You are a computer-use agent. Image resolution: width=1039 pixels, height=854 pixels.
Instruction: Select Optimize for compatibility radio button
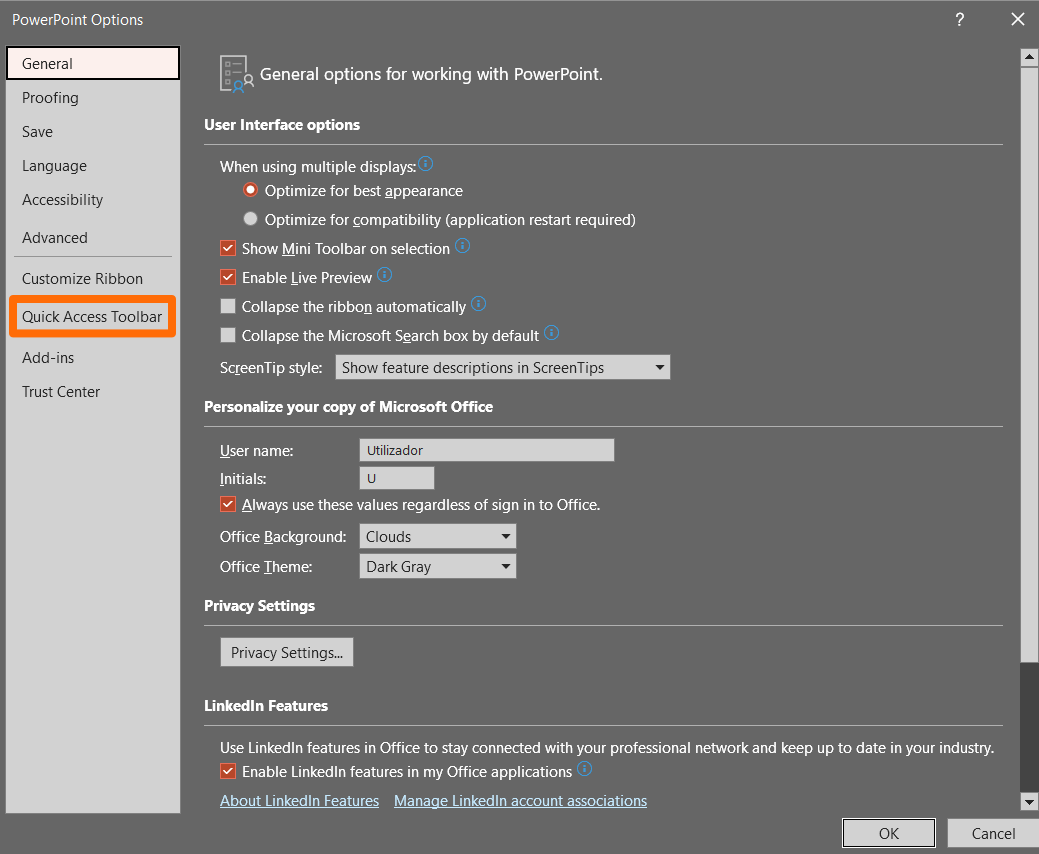click(250, 219)
